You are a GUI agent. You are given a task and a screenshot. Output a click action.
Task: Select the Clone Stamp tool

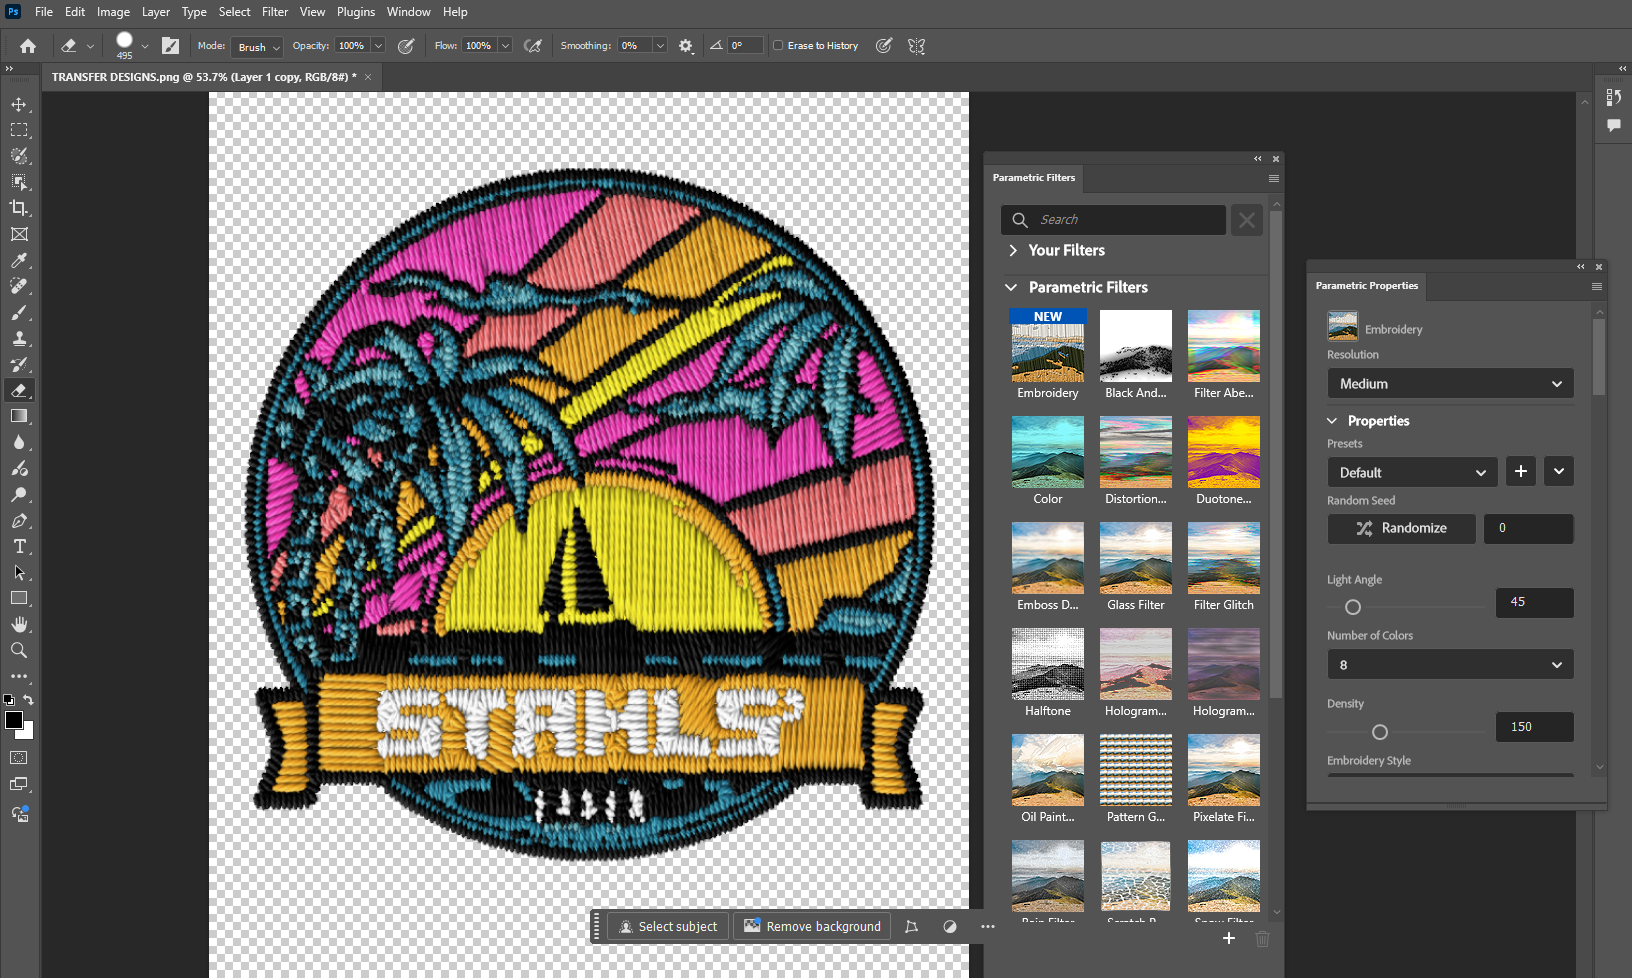tap(19, 338)
